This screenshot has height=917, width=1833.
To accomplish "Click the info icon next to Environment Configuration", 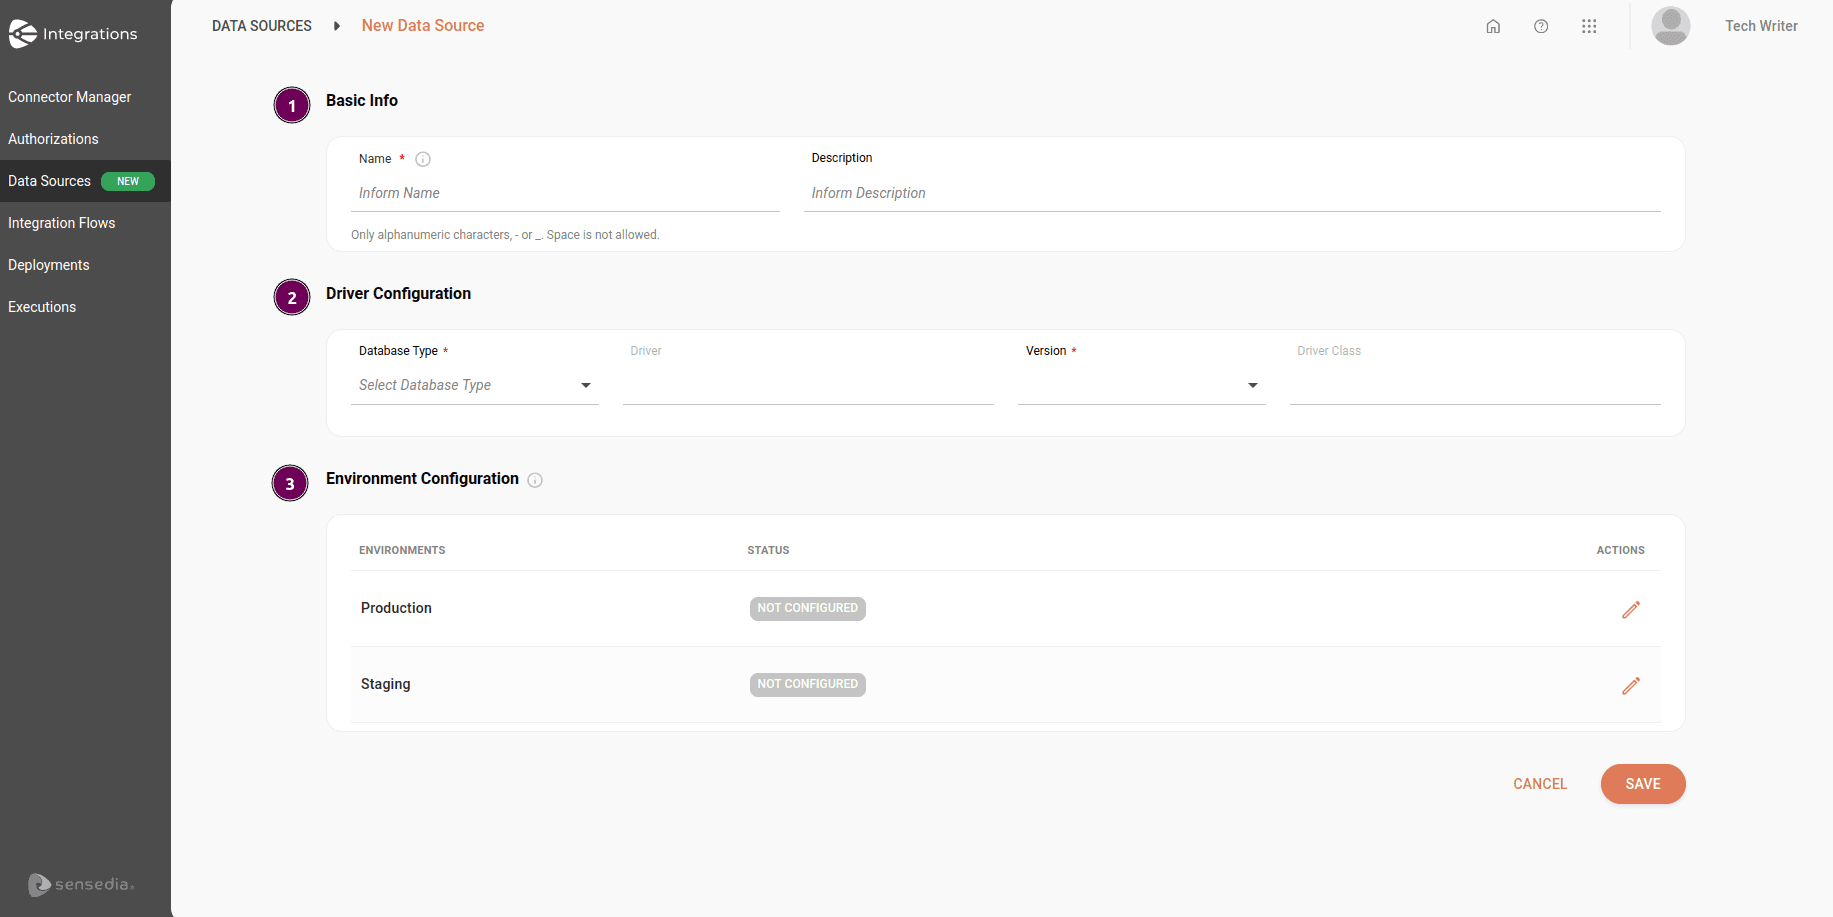I will [x=535, y=480].
